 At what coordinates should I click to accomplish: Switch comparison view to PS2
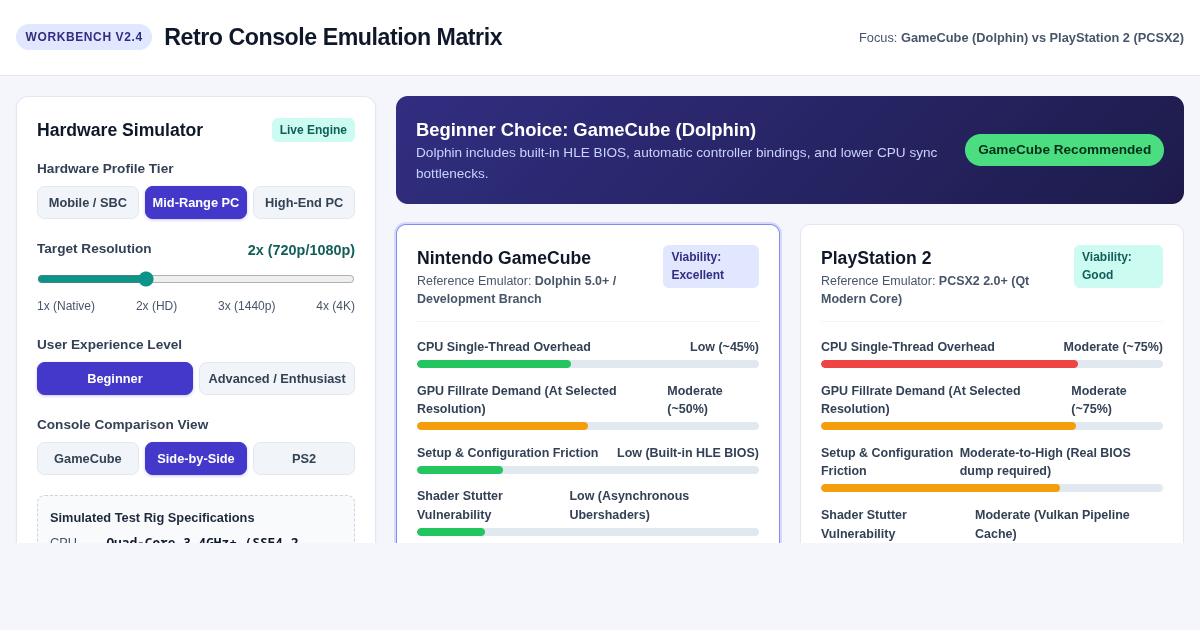[304, 458]
